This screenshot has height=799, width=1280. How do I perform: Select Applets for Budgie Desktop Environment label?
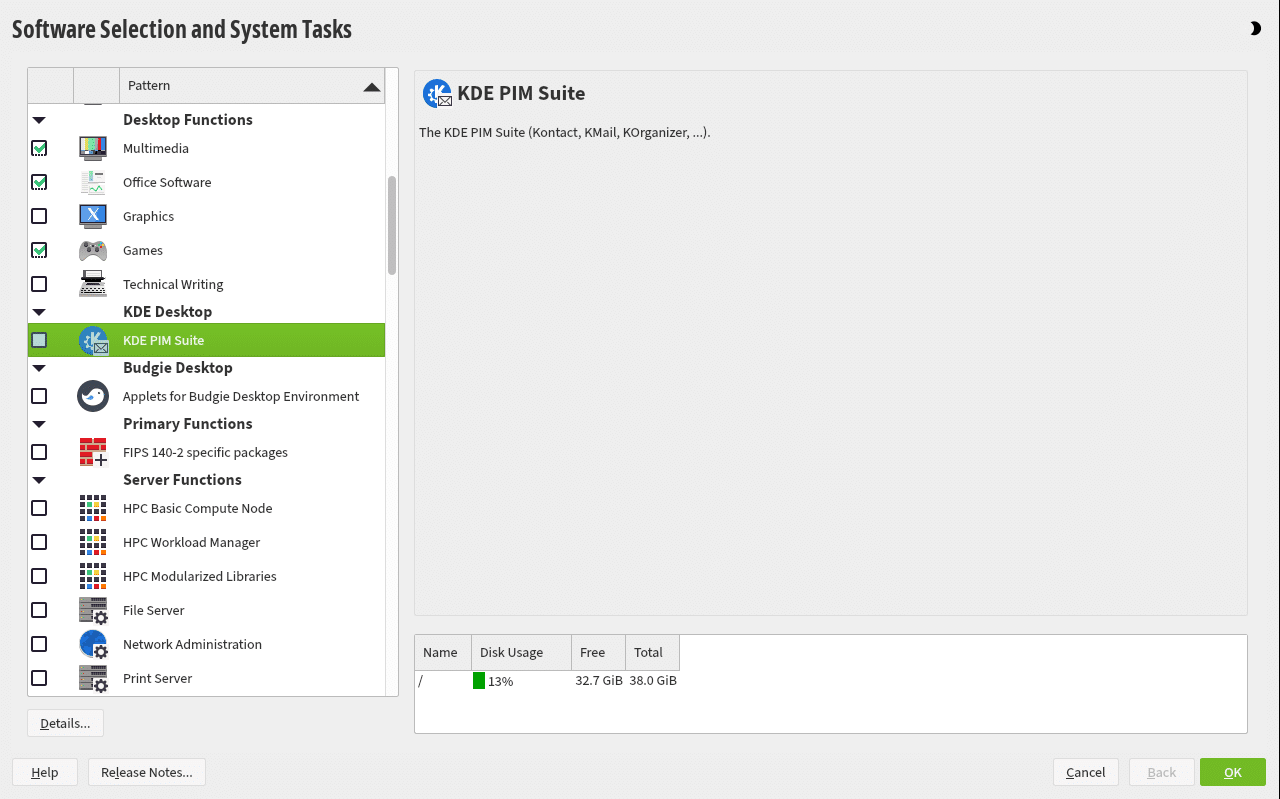point(241,396)
